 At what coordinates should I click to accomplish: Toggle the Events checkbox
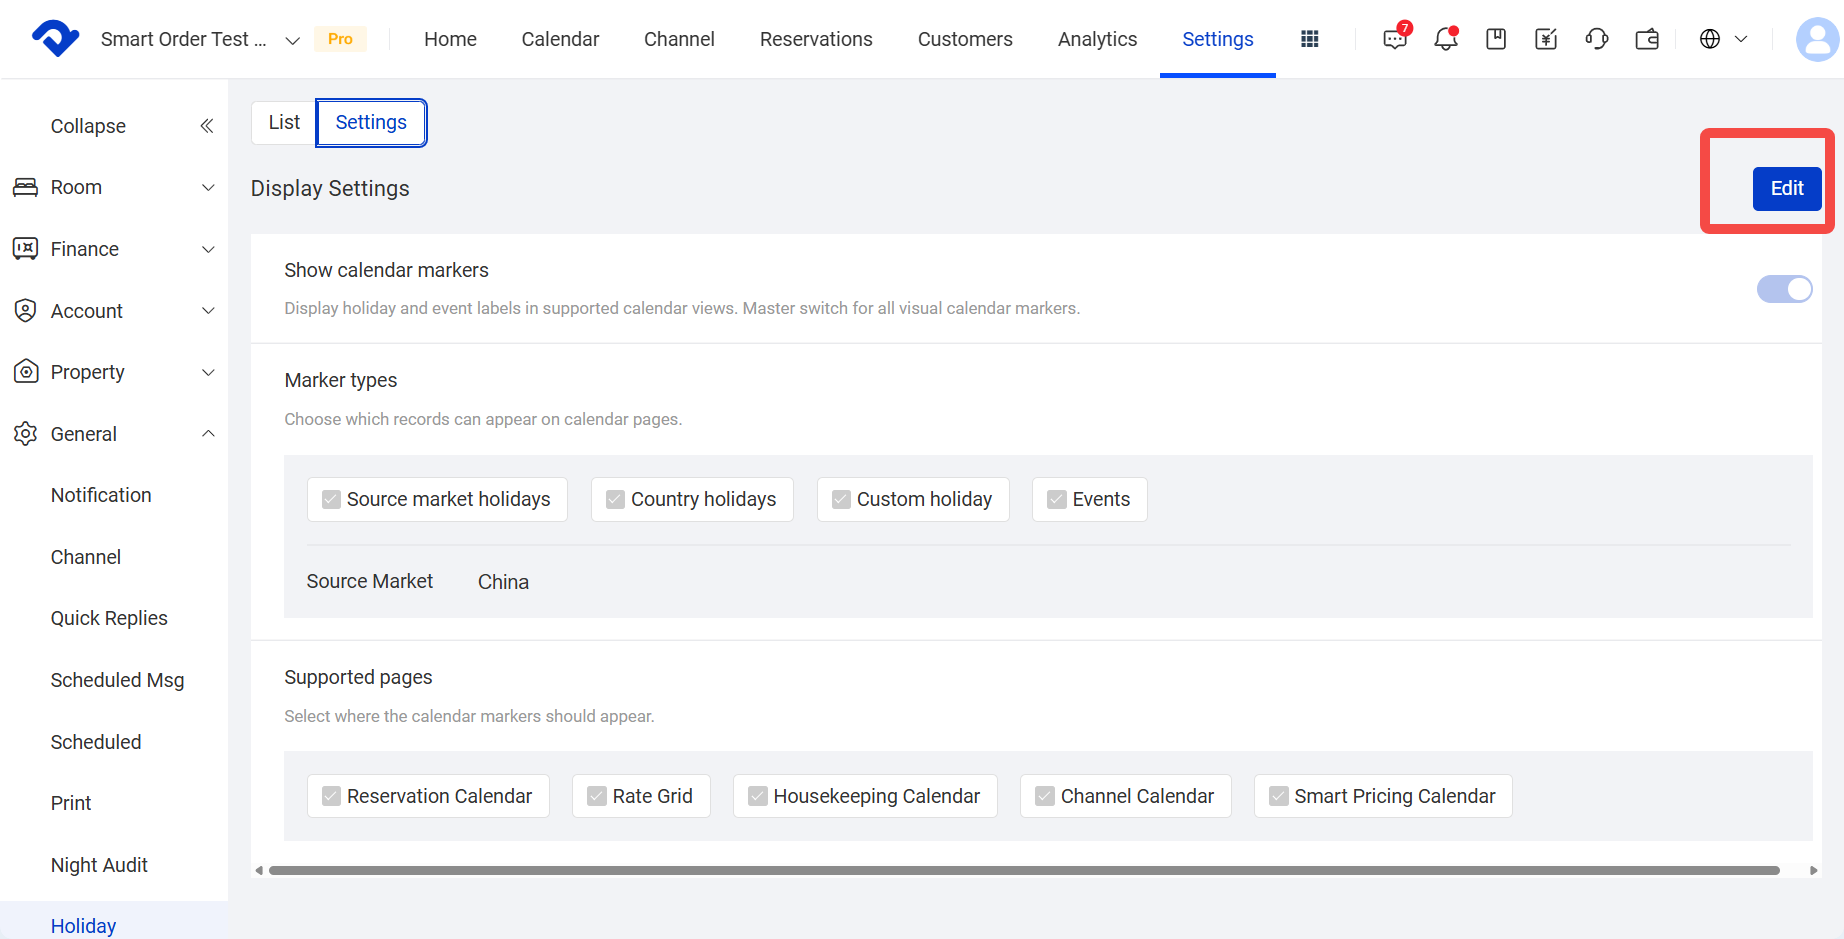click(x=1056, y=499)
